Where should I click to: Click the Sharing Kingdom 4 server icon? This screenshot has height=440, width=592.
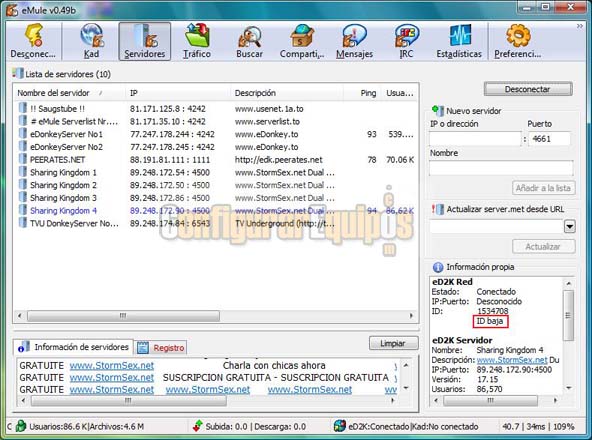coord(23,210)
